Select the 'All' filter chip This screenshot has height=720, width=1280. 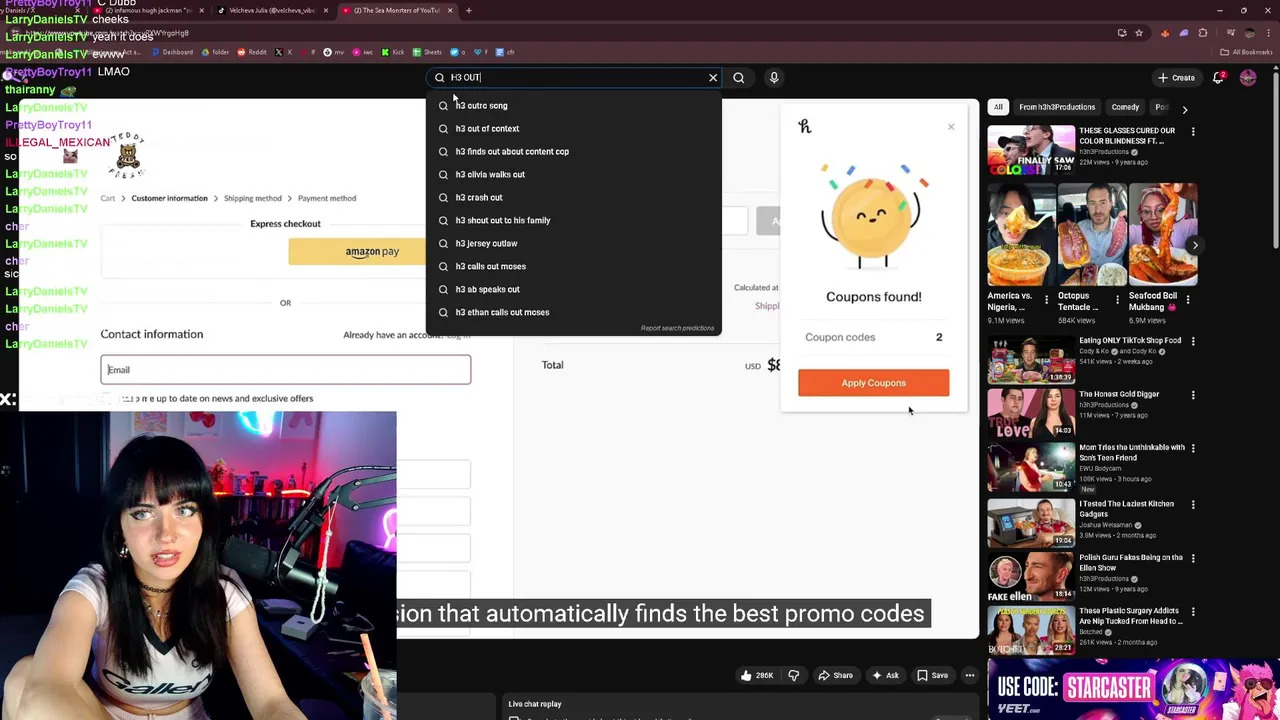click(998, 107)
